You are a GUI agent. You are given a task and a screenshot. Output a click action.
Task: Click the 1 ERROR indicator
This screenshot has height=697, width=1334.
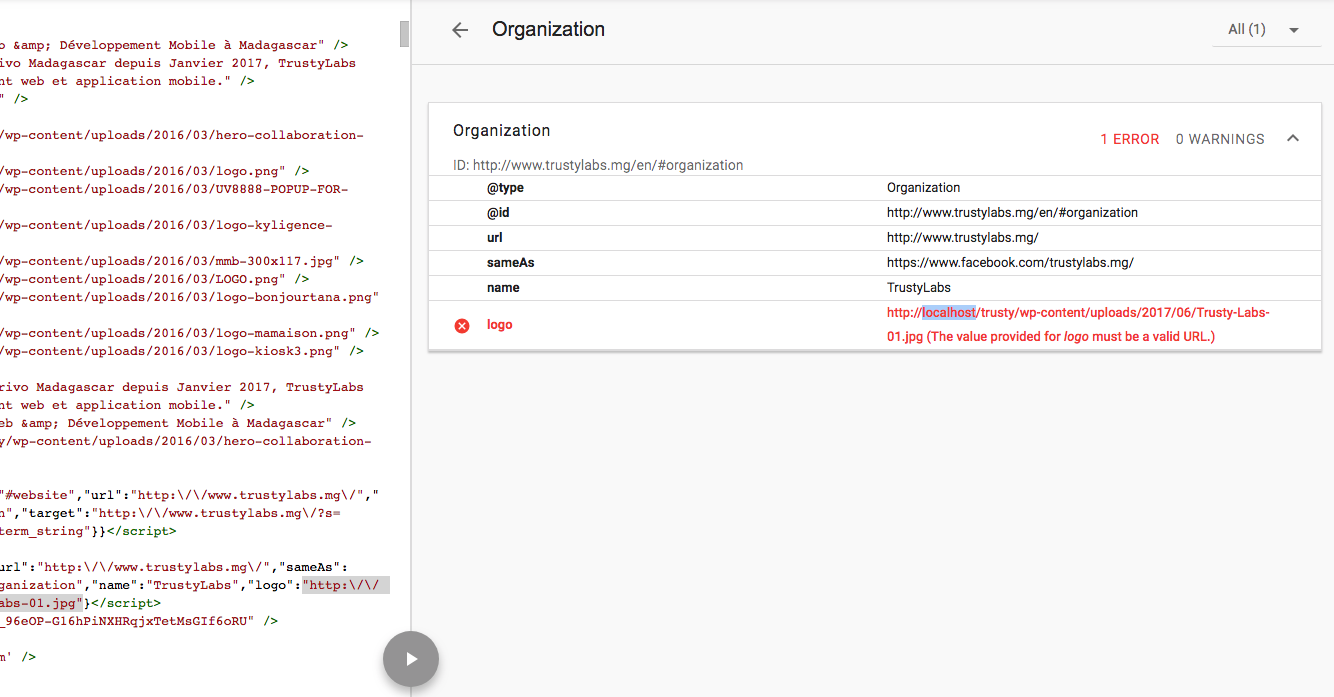[x=1129, y=138]
